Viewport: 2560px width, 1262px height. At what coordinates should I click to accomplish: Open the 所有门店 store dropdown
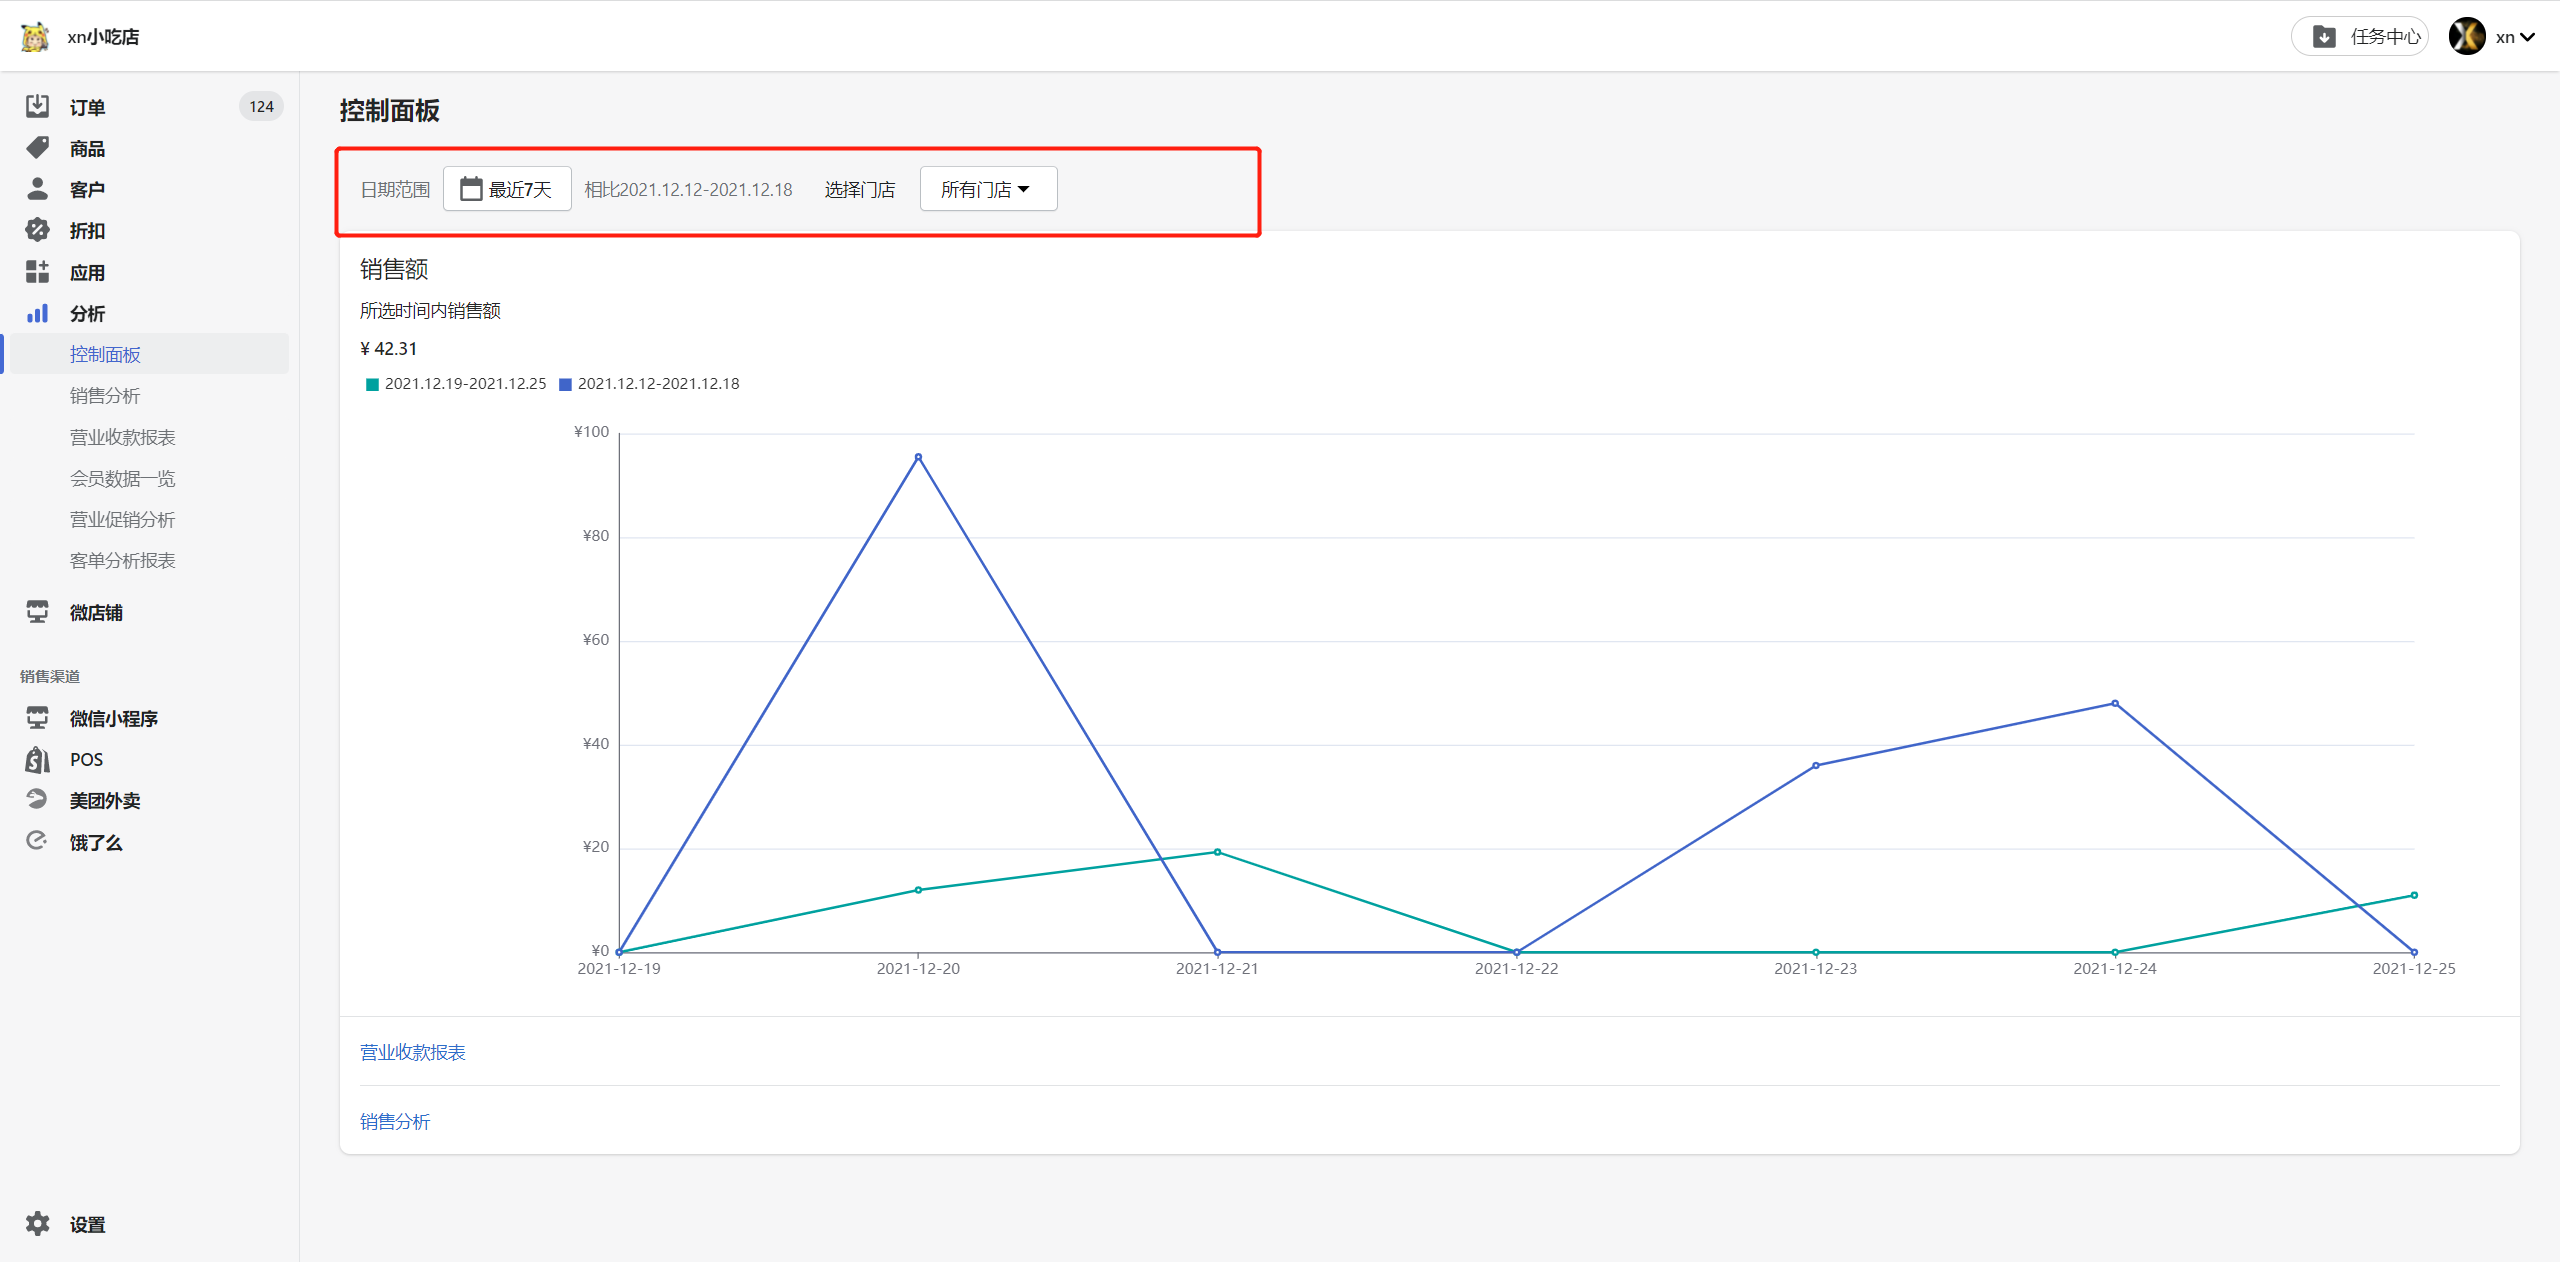pyautogui.click(x=987, y=189)
